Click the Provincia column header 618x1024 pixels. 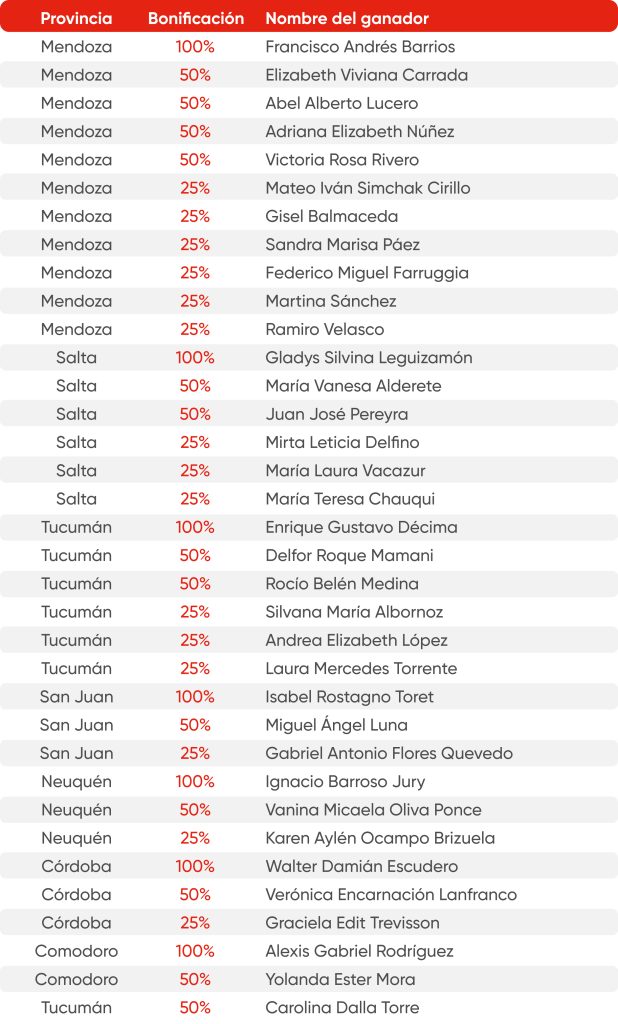click(x=76, y=18)
